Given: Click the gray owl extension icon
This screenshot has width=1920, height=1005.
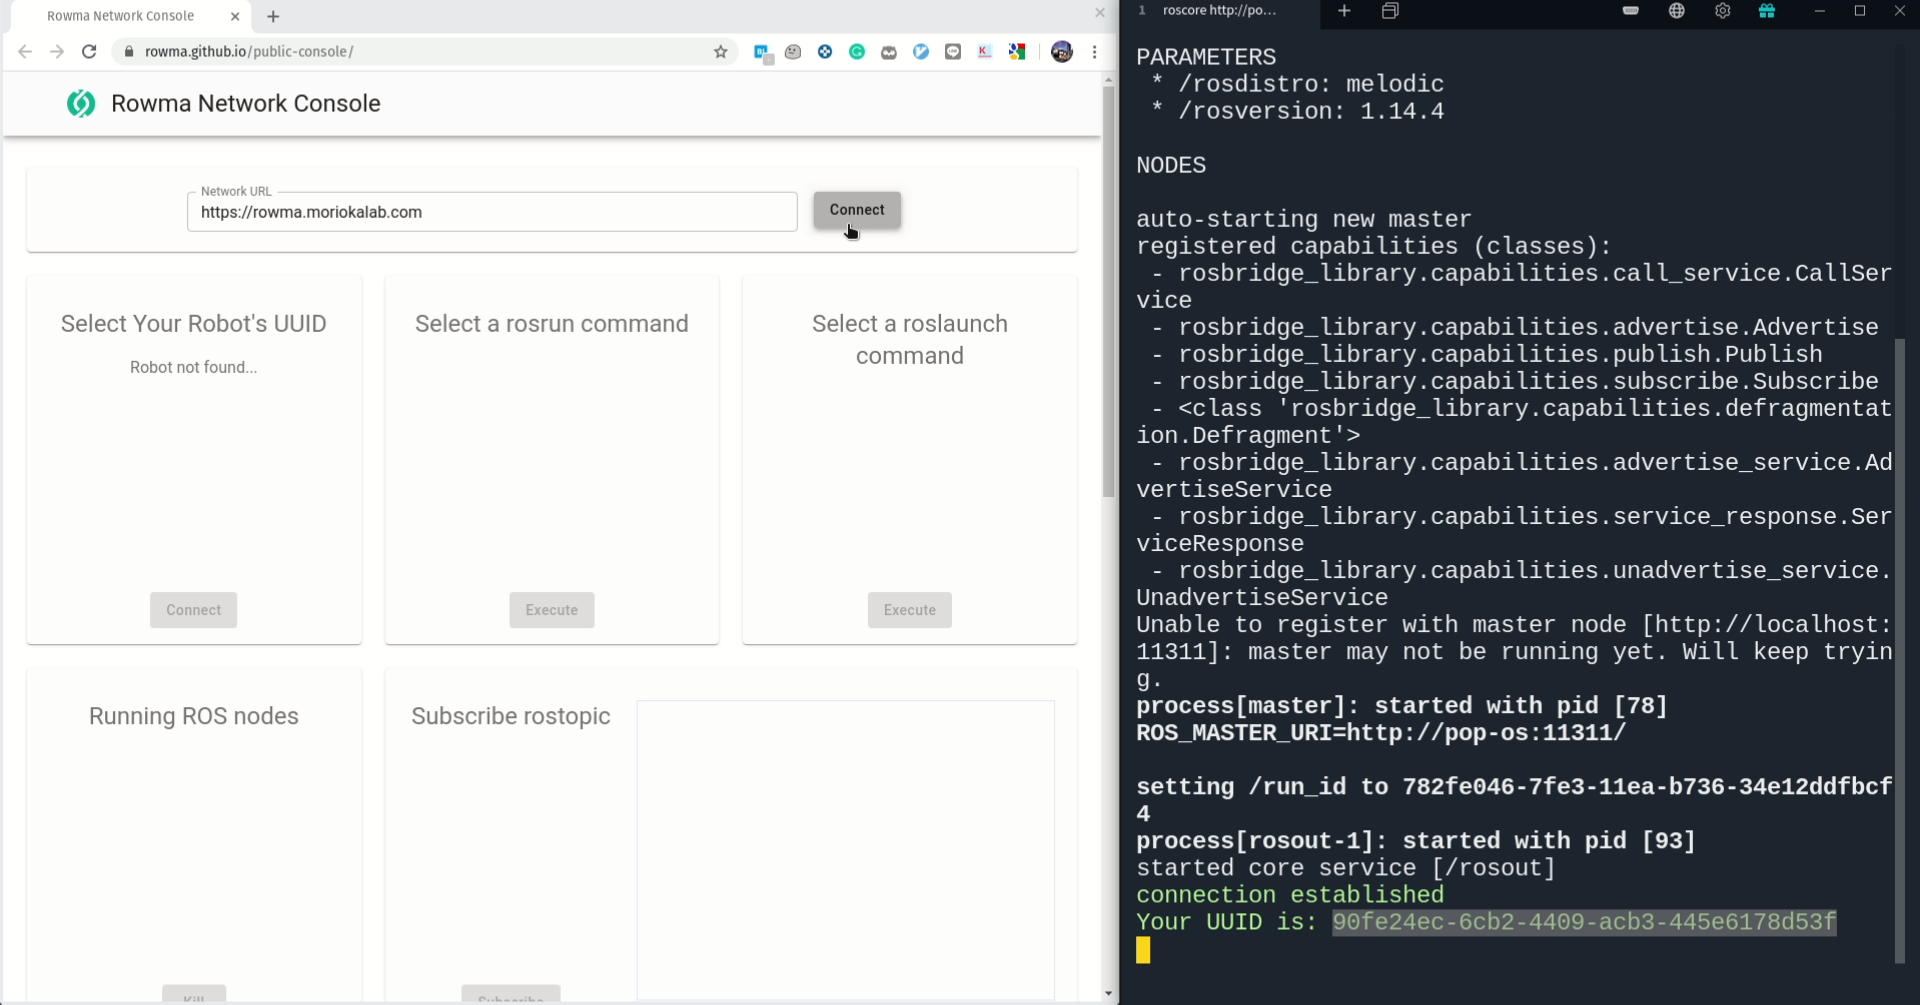Looking at the screenshot, I should tap(889, 52).
